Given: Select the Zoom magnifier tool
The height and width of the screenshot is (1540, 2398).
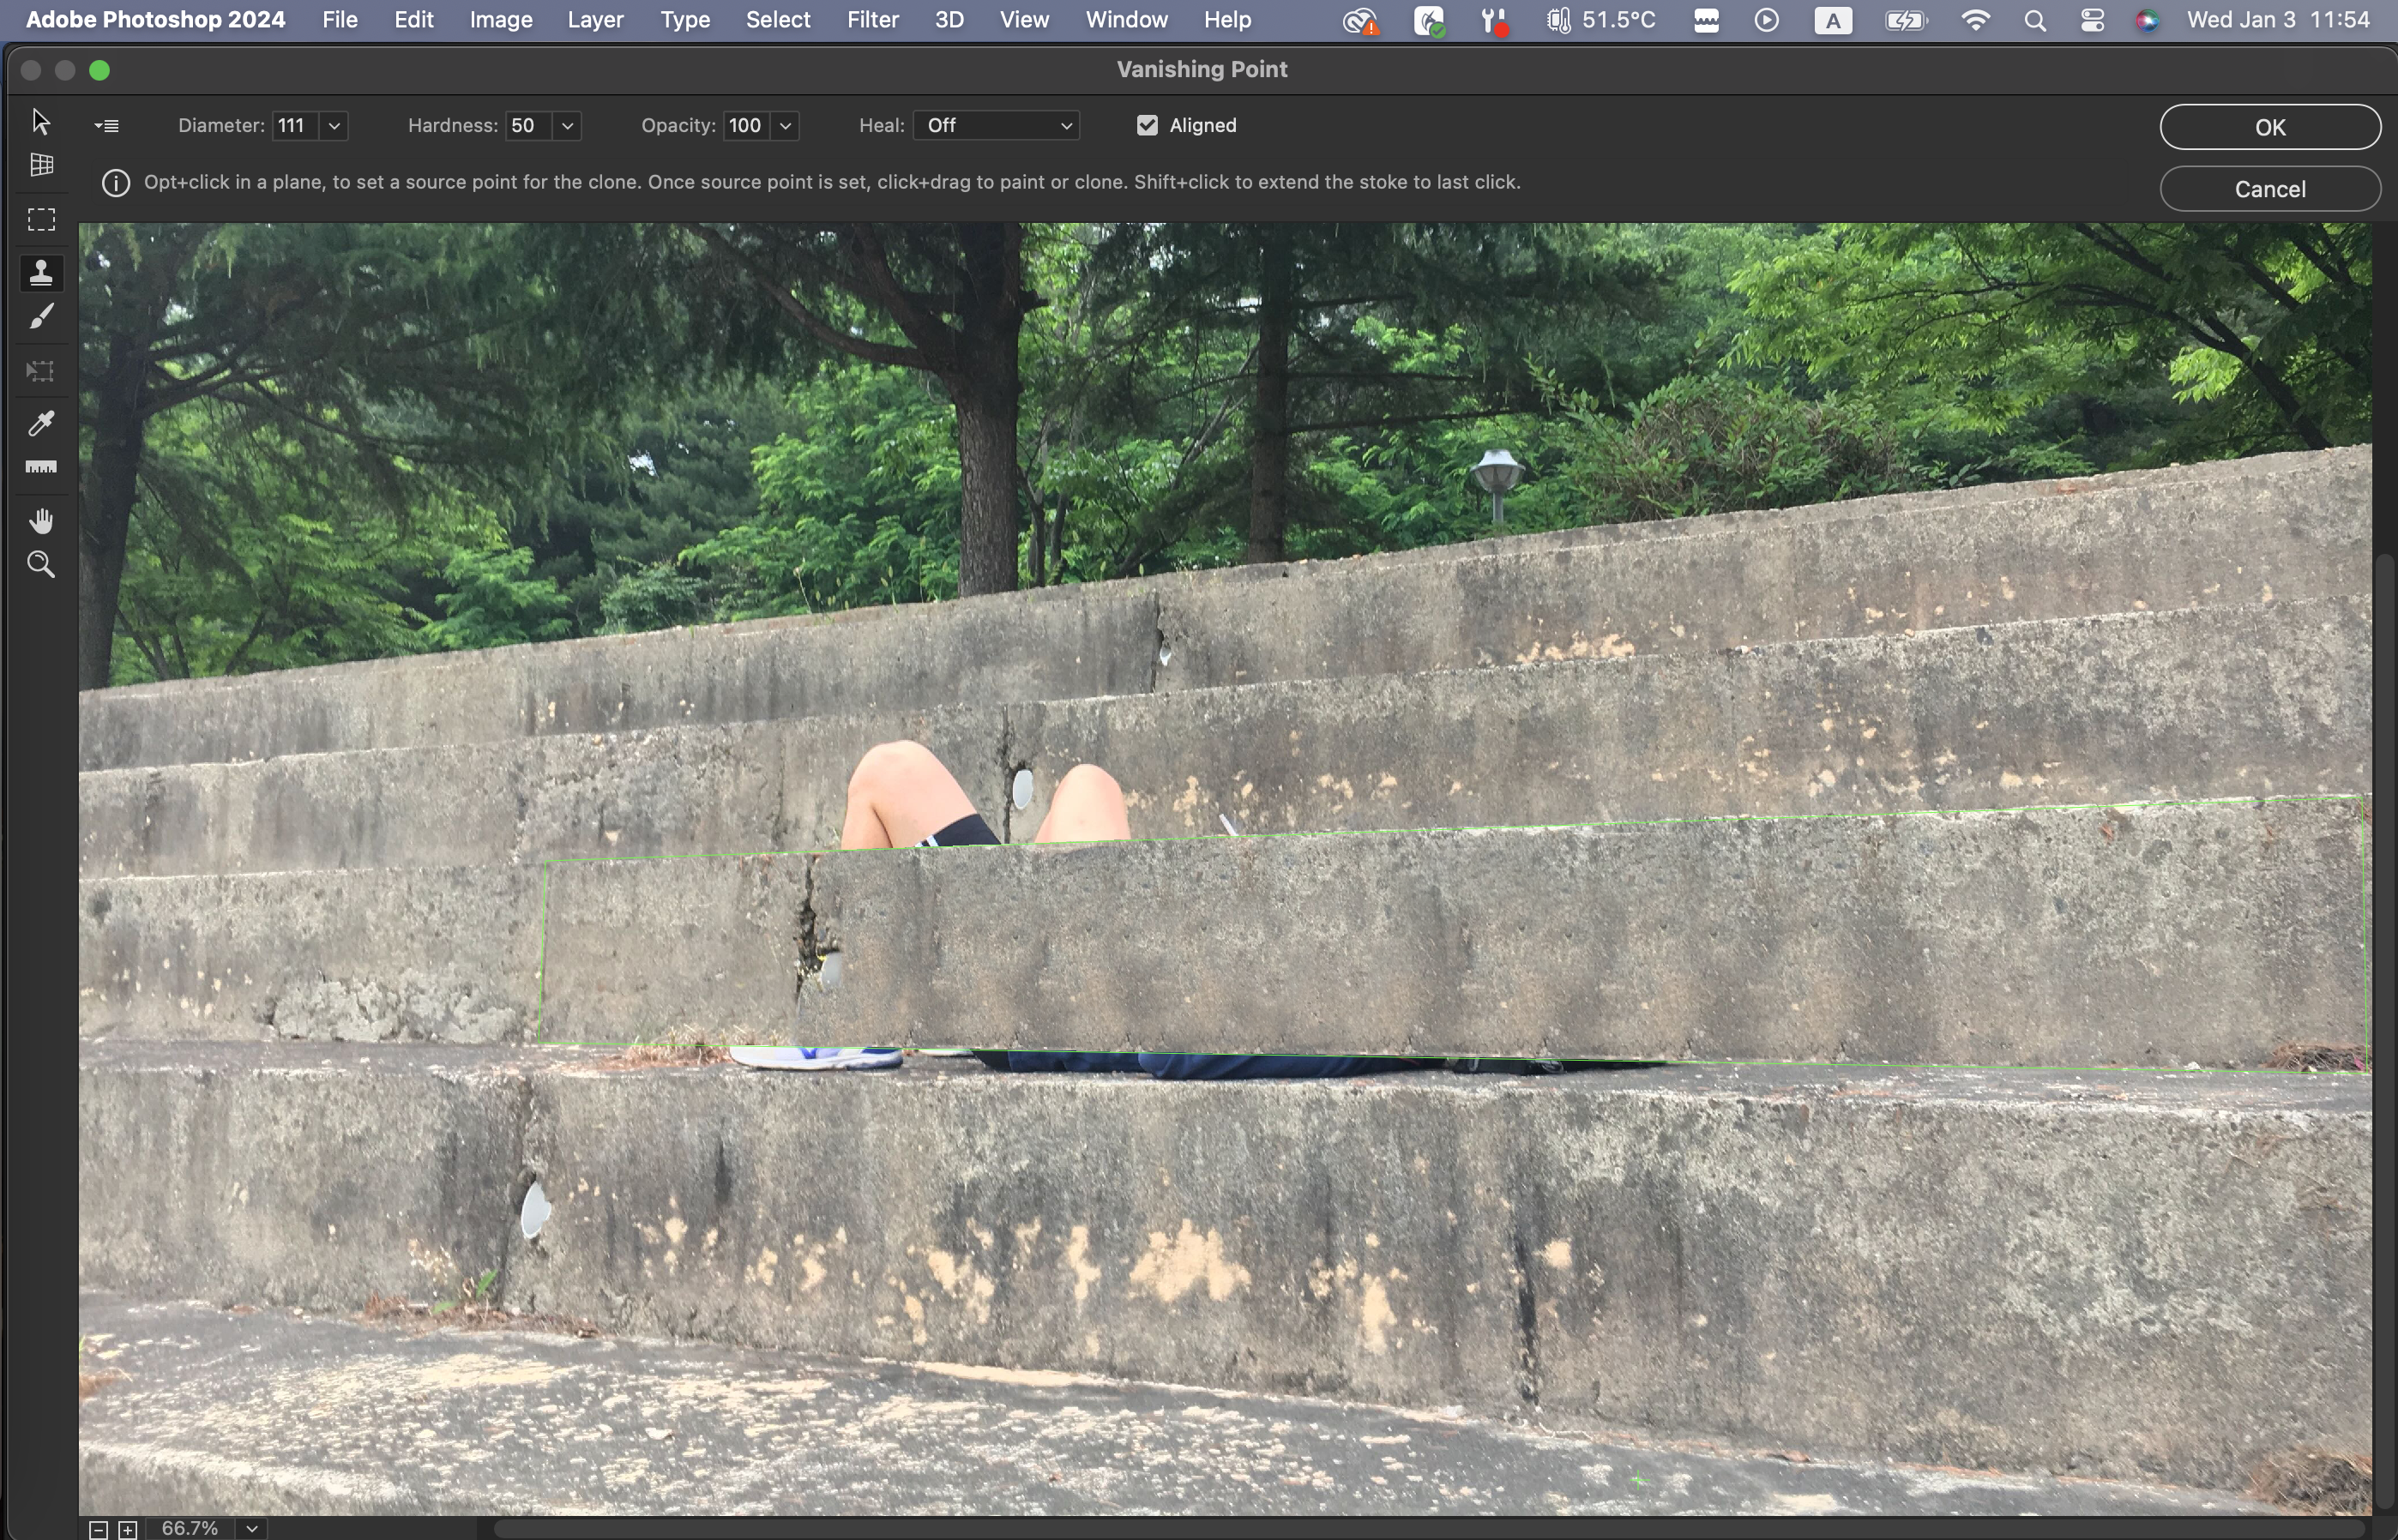Looking at the screenshot, I should 41,565.
